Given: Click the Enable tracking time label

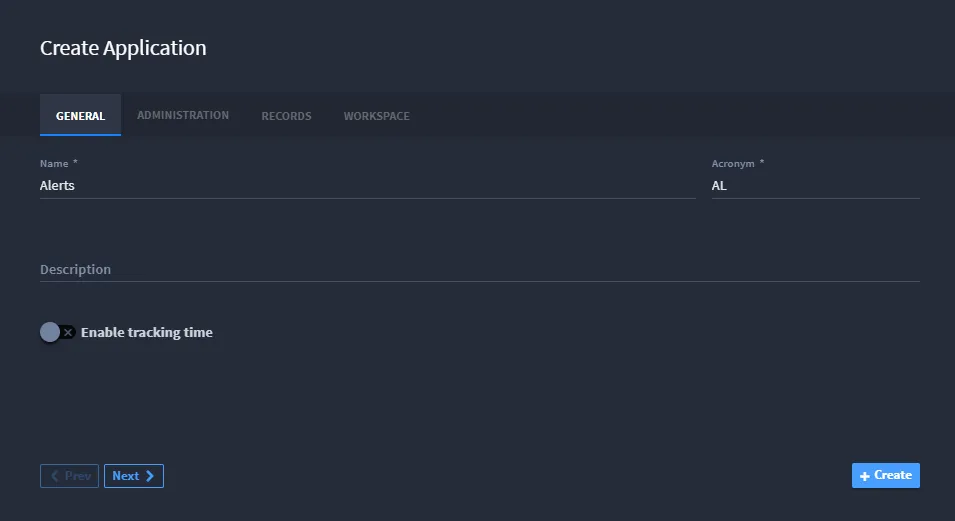Looking at the screenshot, I should point(147,332).
